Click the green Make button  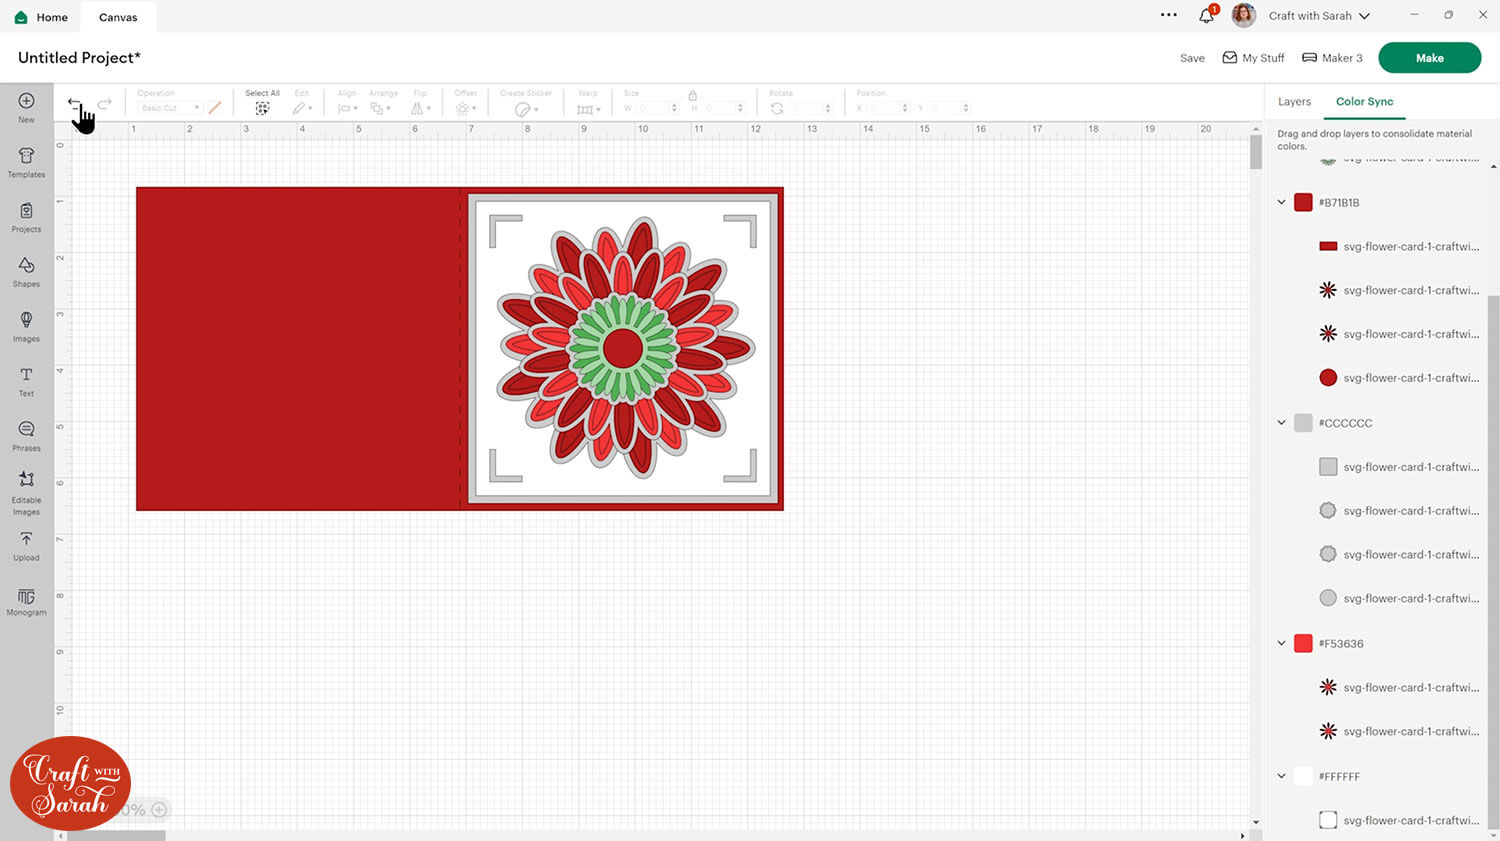point(1429,58)
